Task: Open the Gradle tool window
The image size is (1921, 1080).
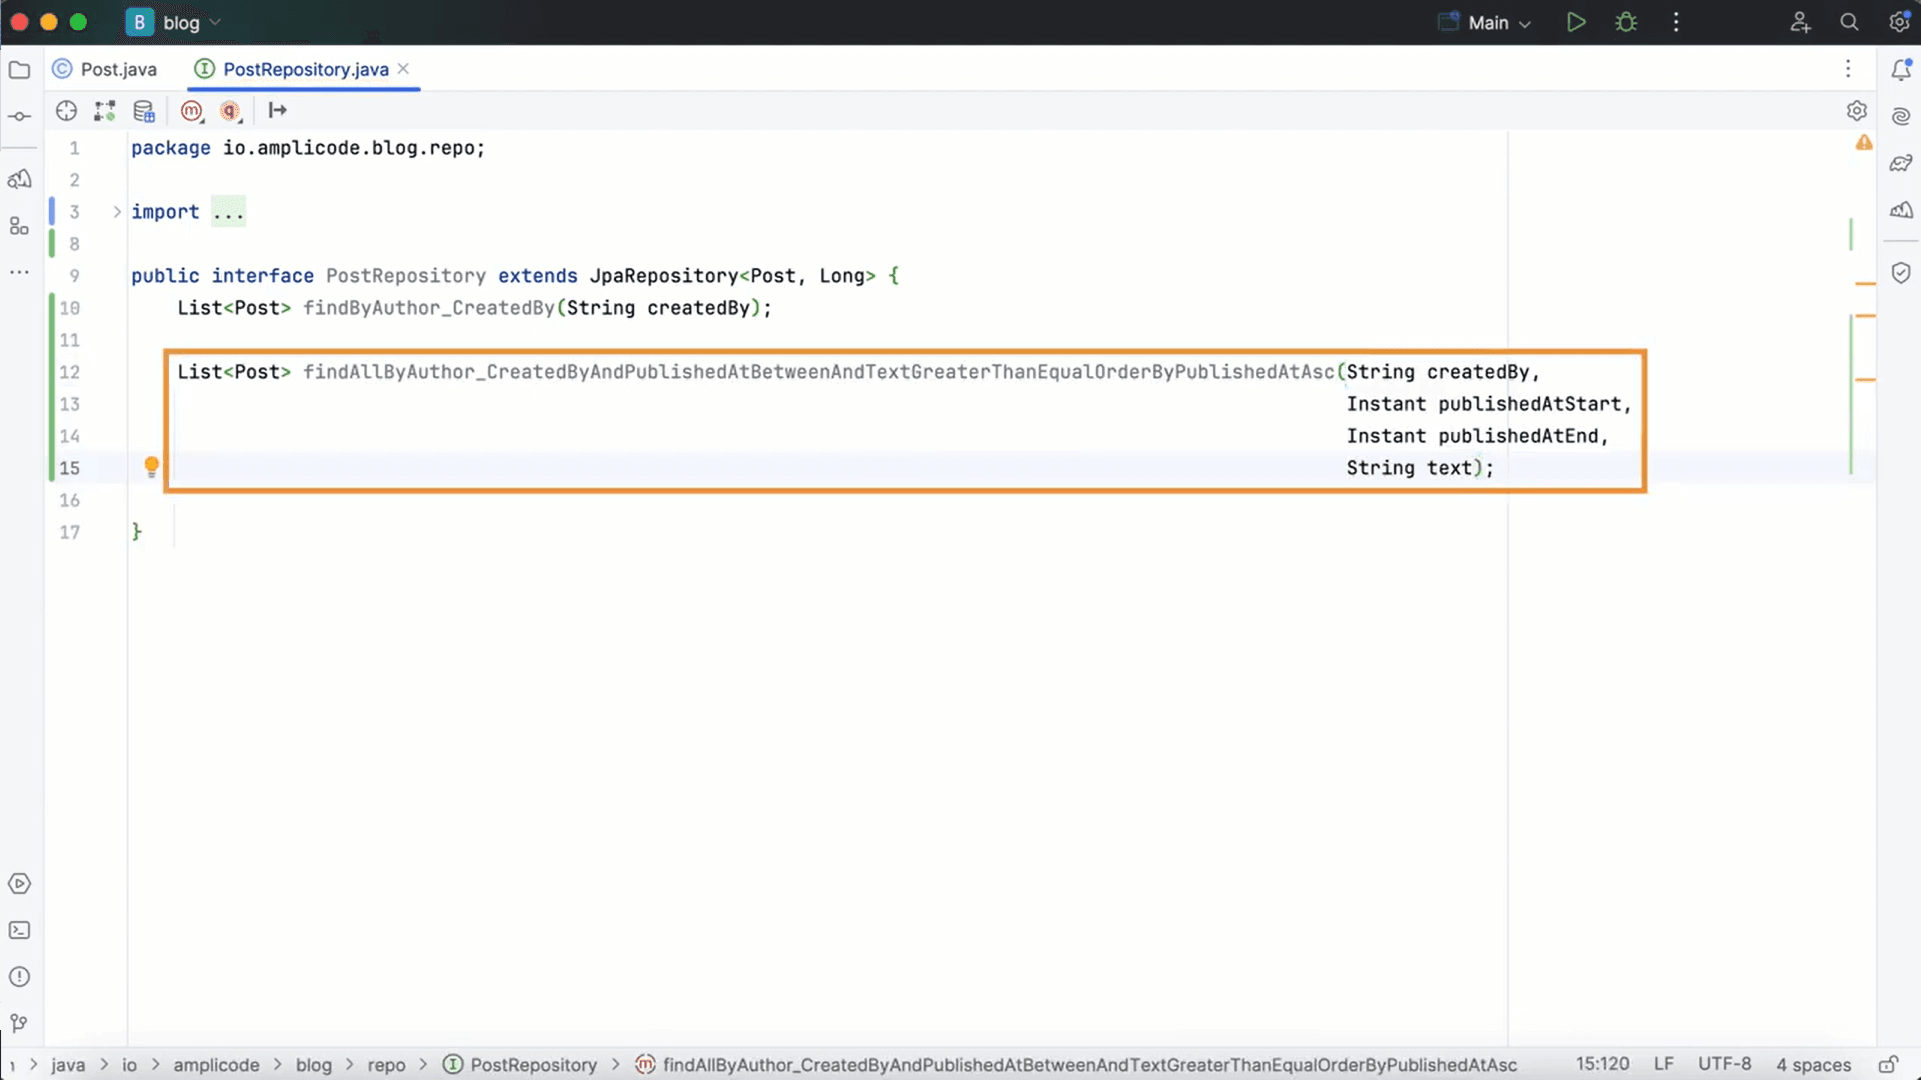Action: tap(1901, 163)
